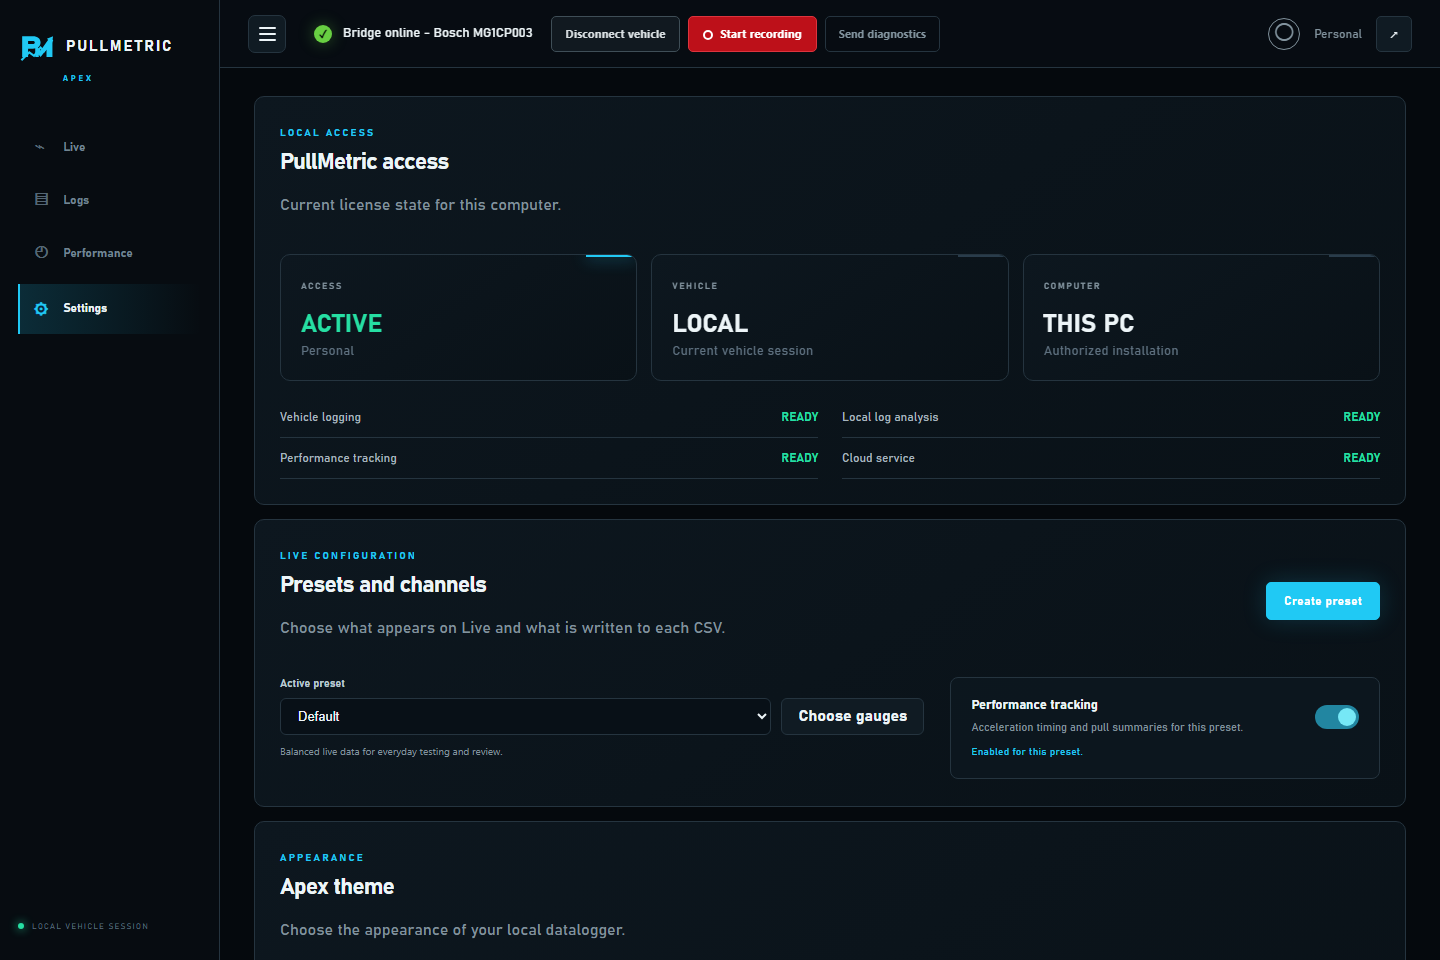The height and width of the screenshot is (960, 1440).
Task: Click the Live sidebar icon
Action: click(x=40, y=147)
